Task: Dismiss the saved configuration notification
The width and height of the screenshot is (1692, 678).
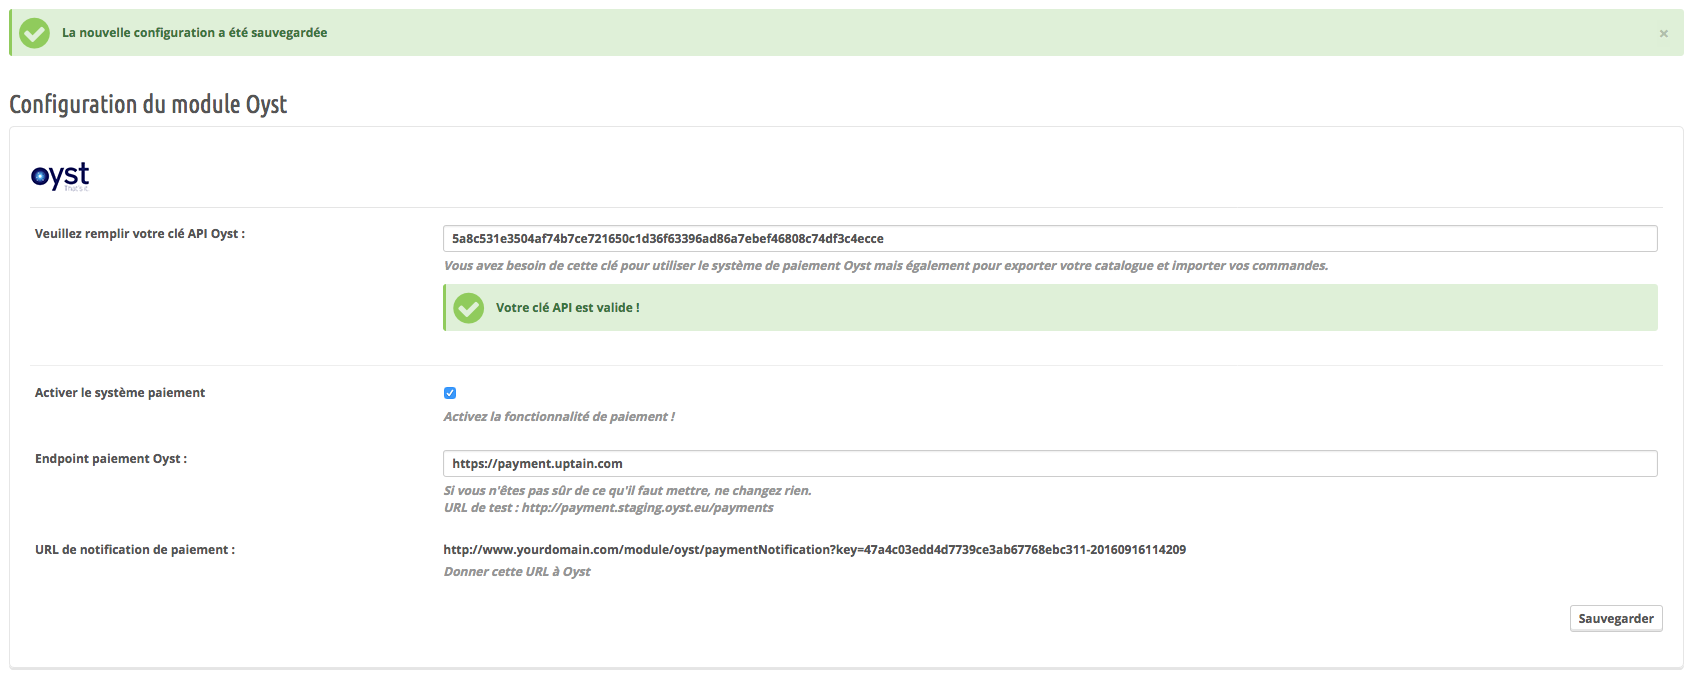Action: (1664, 33)
